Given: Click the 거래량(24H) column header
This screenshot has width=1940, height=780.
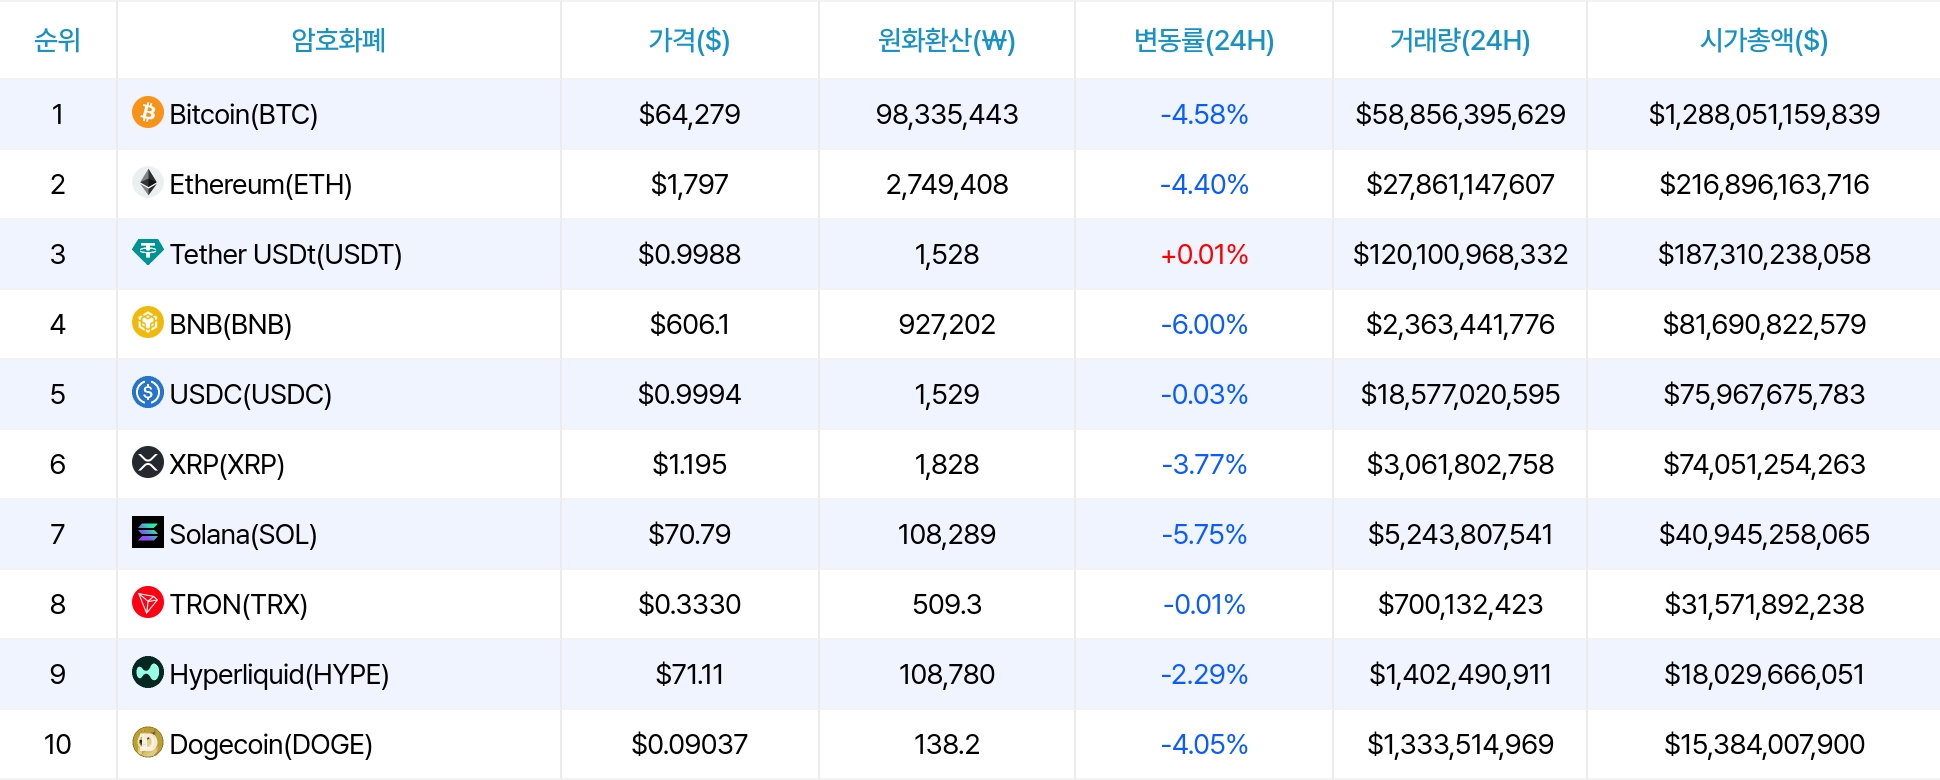Looking at the screenshot, I should point(1460,40).
